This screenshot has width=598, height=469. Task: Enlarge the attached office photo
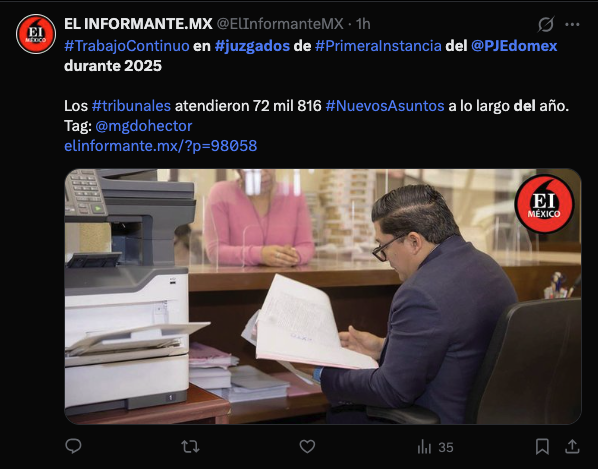[x=323, y=296]
